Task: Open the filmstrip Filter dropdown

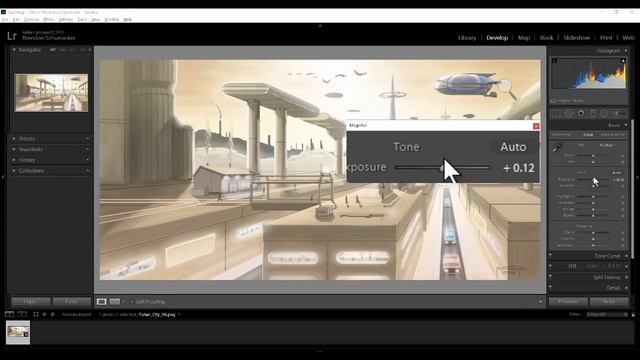Action: [x=606, y=314]
